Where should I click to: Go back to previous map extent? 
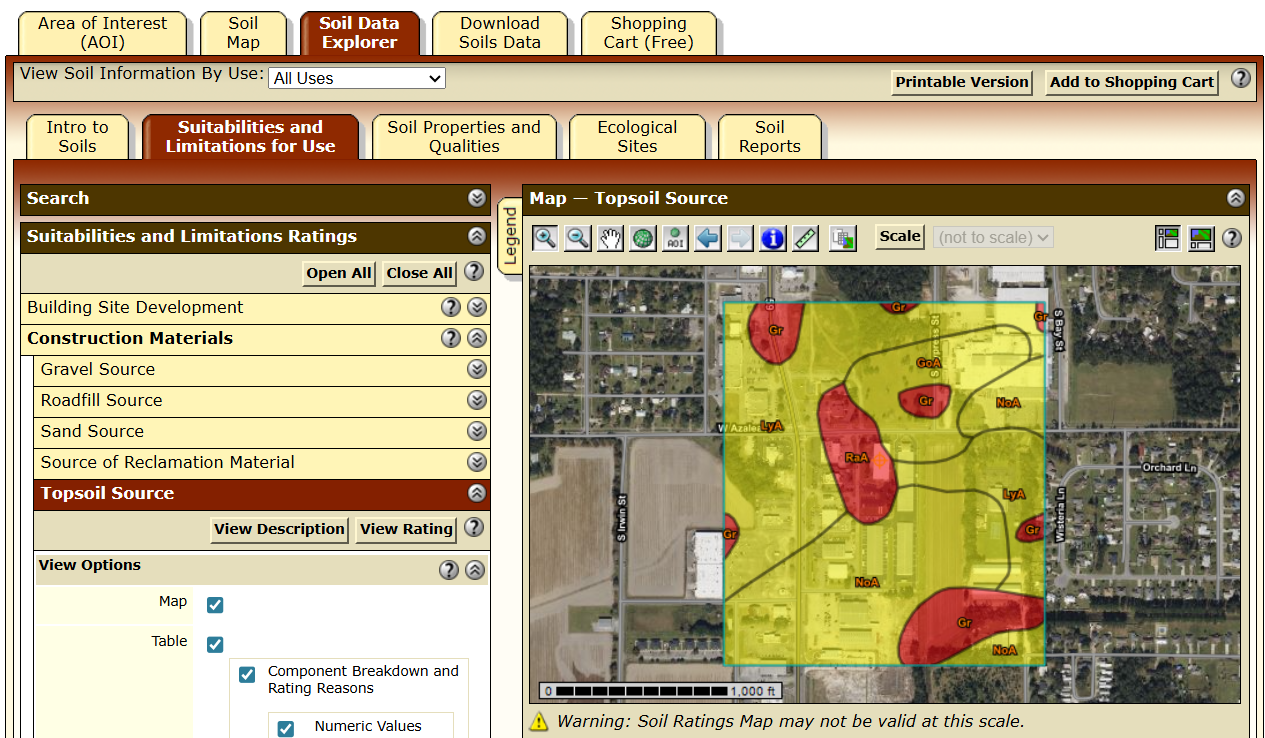[x=708, y=238]
